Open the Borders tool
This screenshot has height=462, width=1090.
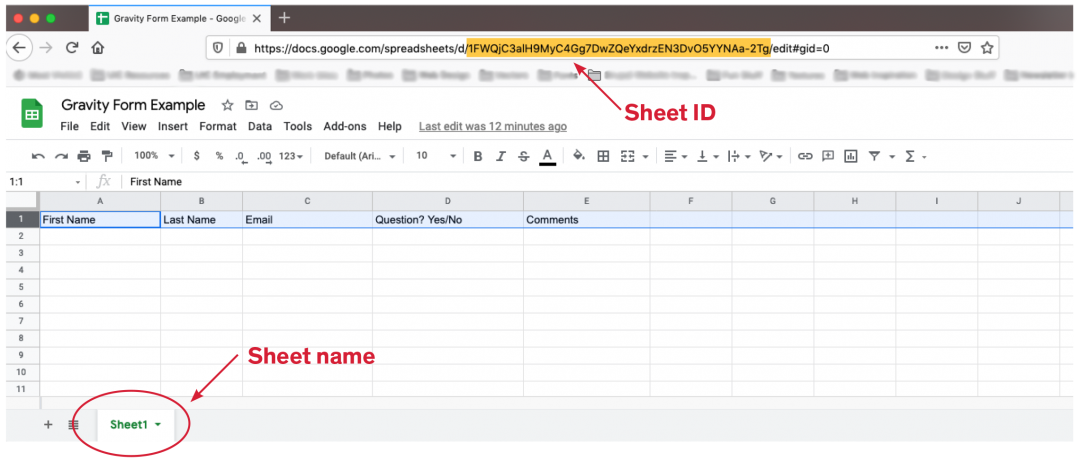click(603, 156)
